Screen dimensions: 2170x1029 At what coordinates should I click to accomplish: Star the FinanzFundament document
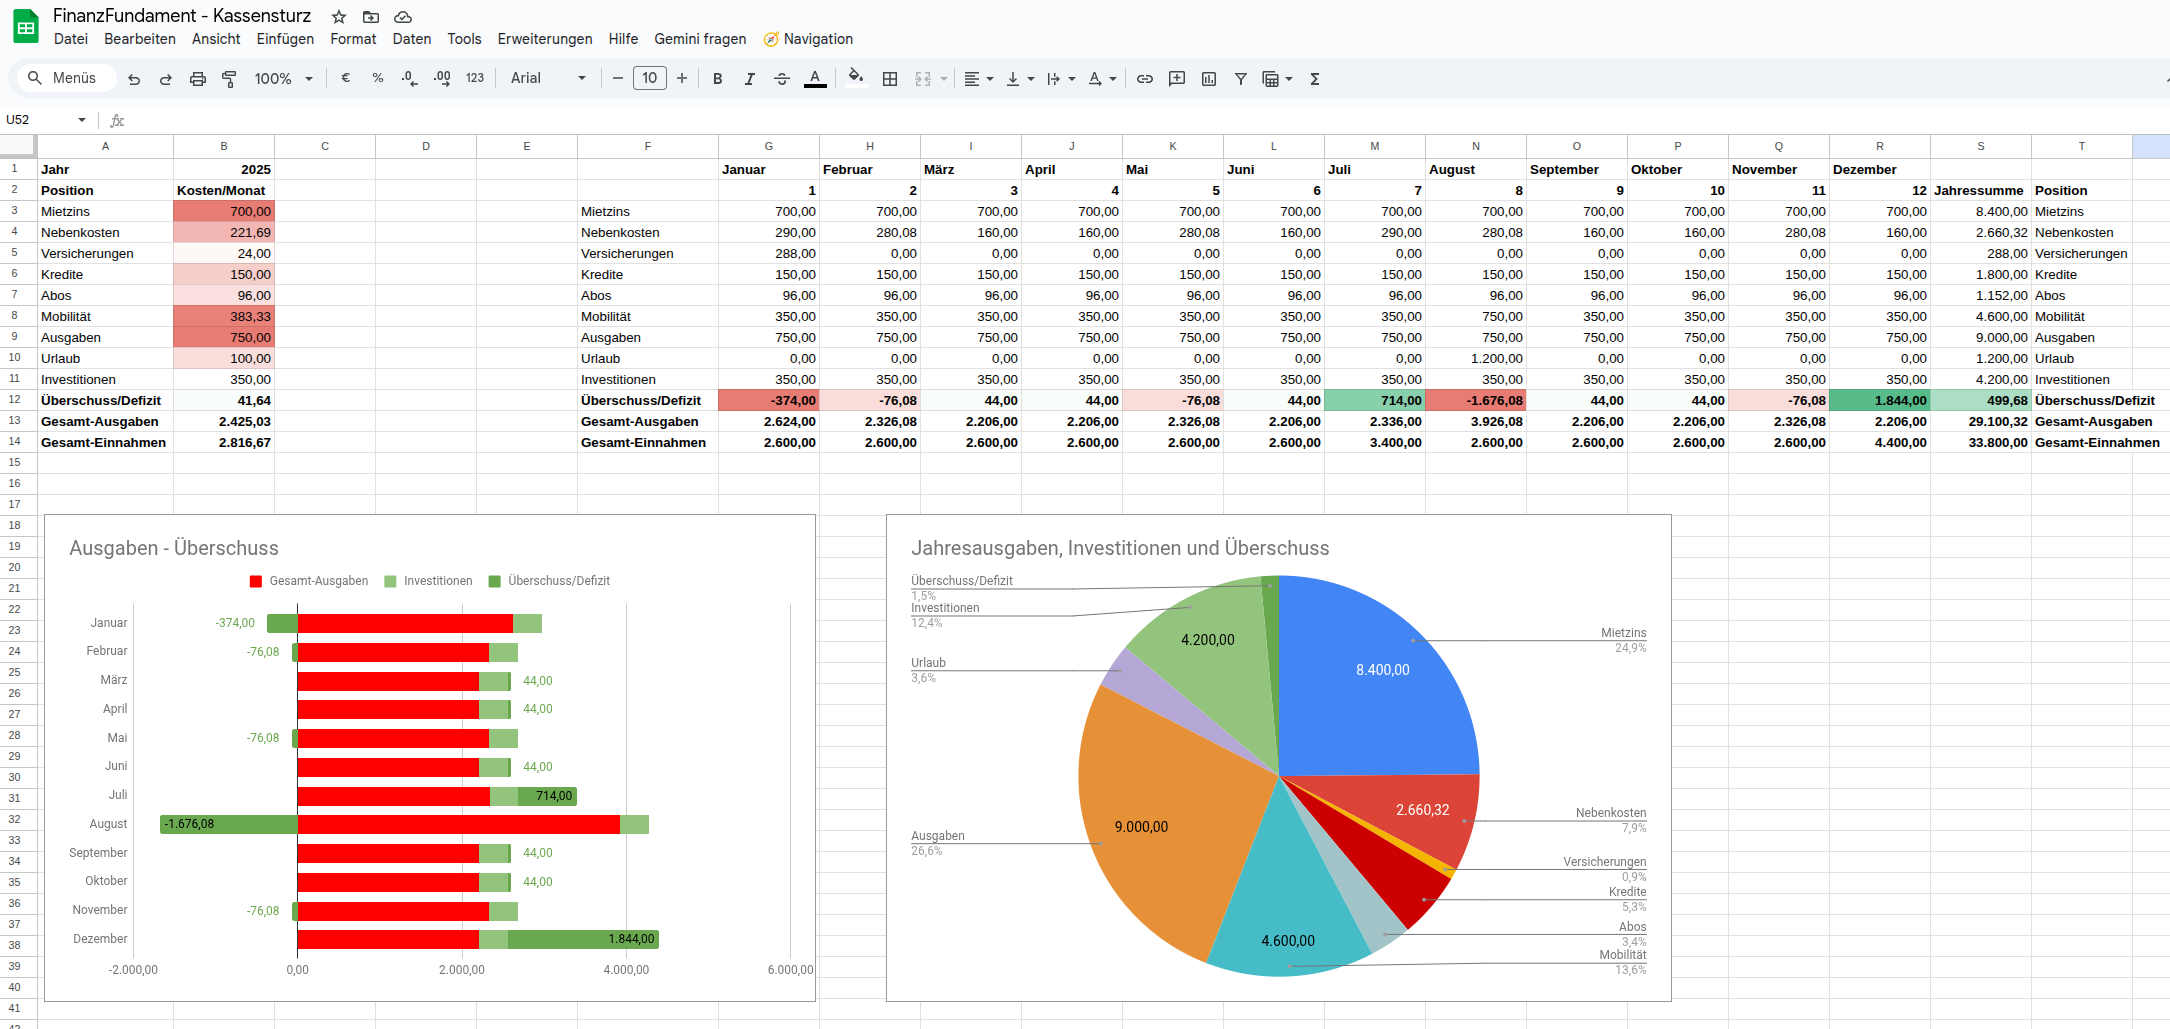pos(339,17)
